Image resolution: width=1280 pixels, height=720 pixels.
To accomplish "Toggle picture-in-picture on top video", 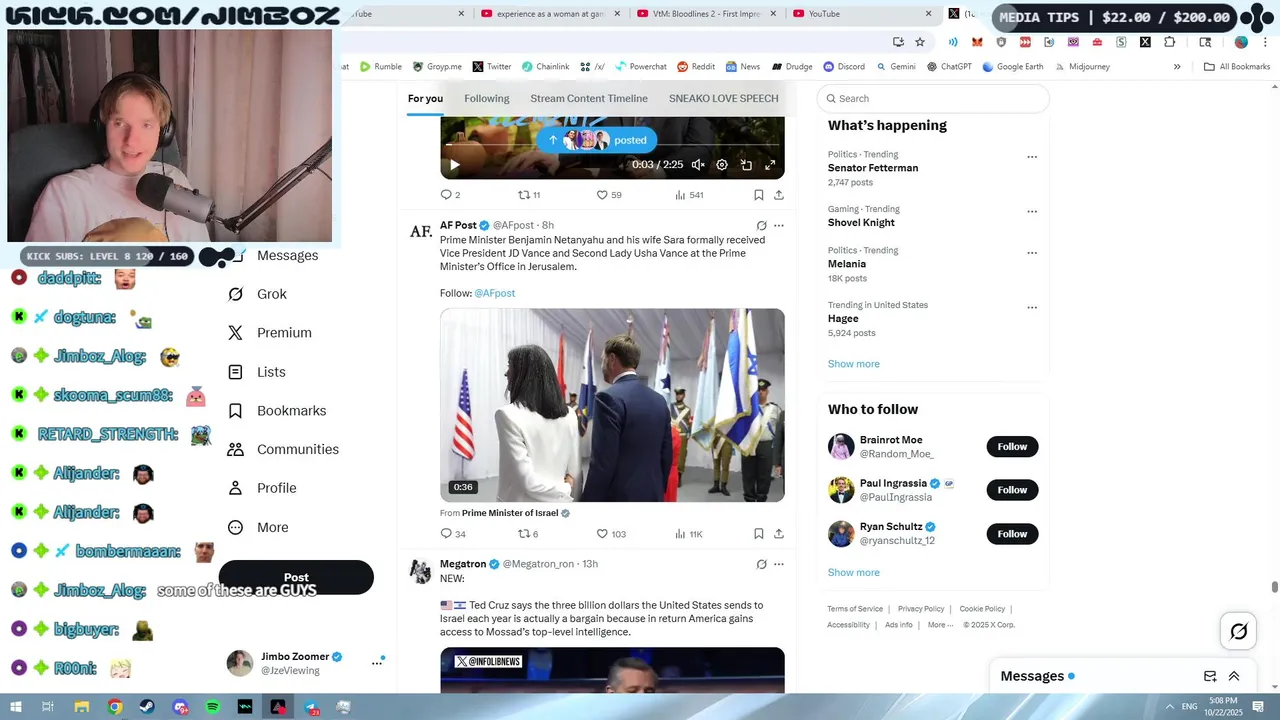I will tap(746, 165).
